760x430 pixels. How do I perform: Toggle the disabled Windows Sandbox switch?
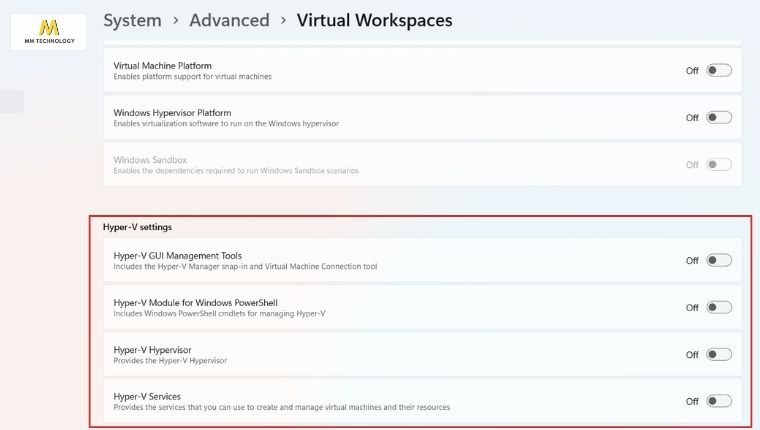(719, 164)
